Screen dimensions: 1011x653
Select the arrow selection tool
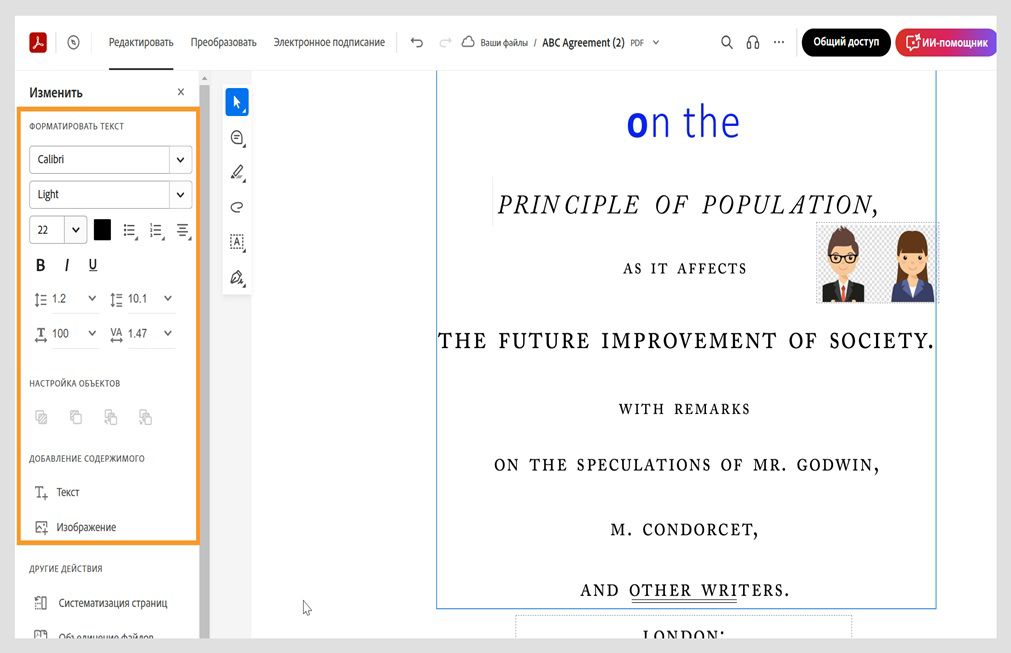tap(236, 101)
